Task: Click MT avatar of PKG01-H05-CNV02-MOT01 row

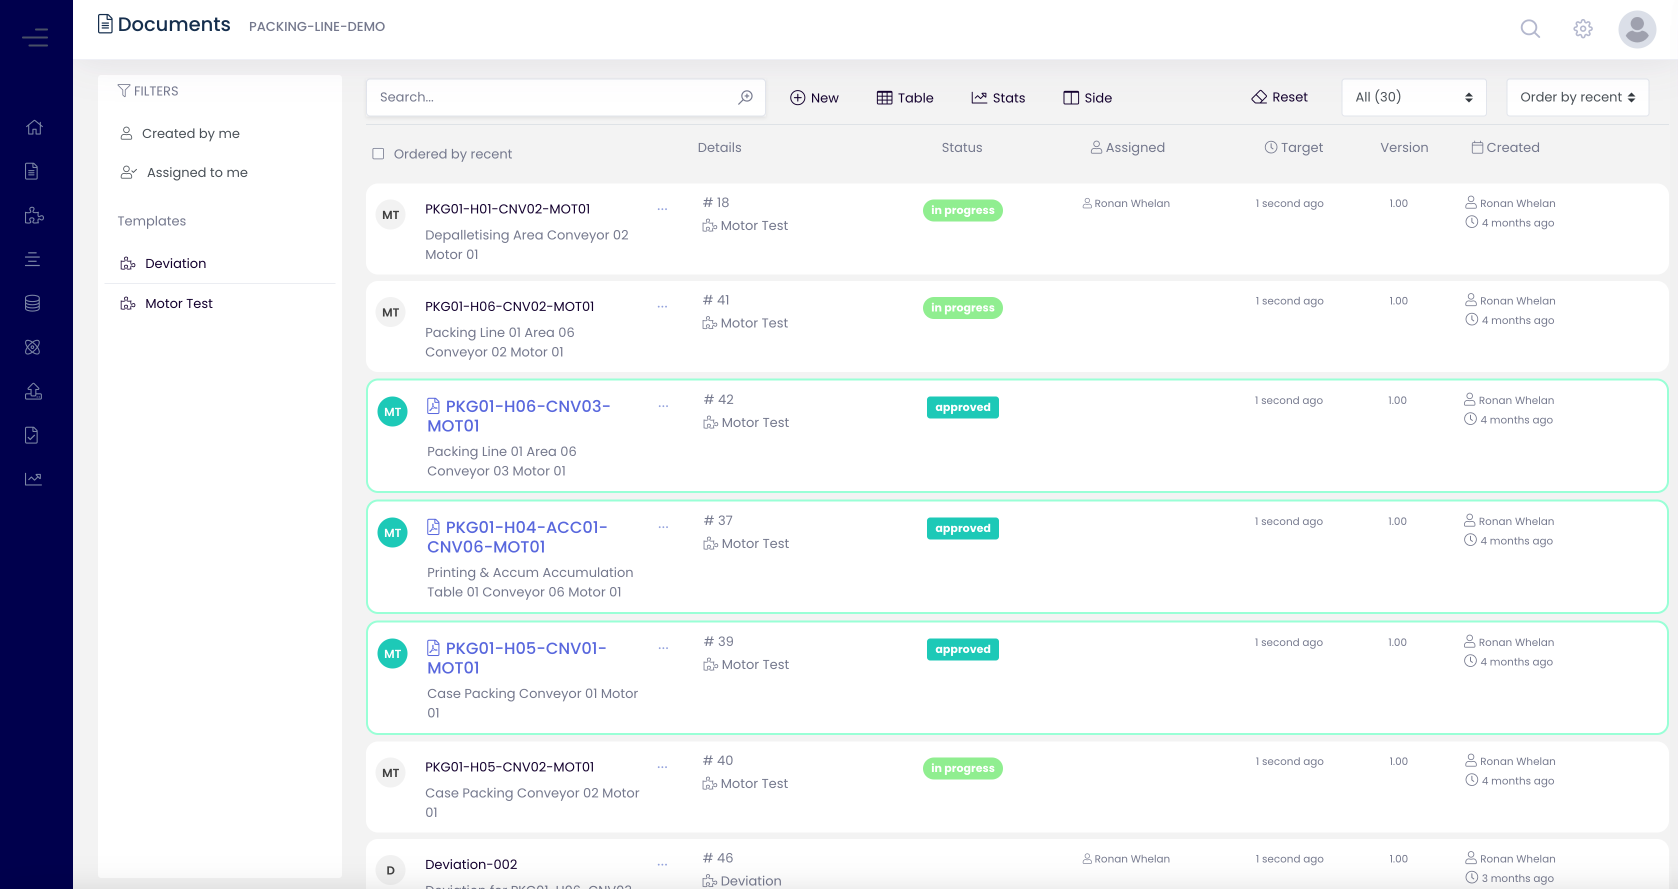Action: coord(391,773)
